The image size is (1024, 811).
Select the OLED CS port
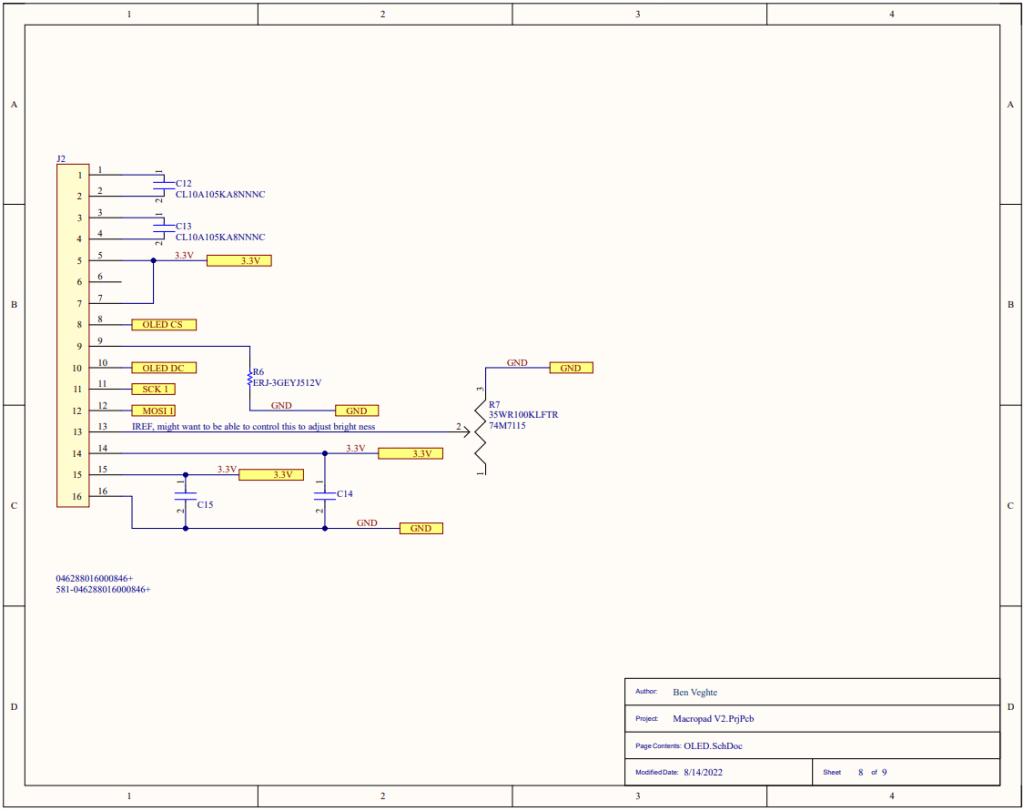click(x=163, y=325)
